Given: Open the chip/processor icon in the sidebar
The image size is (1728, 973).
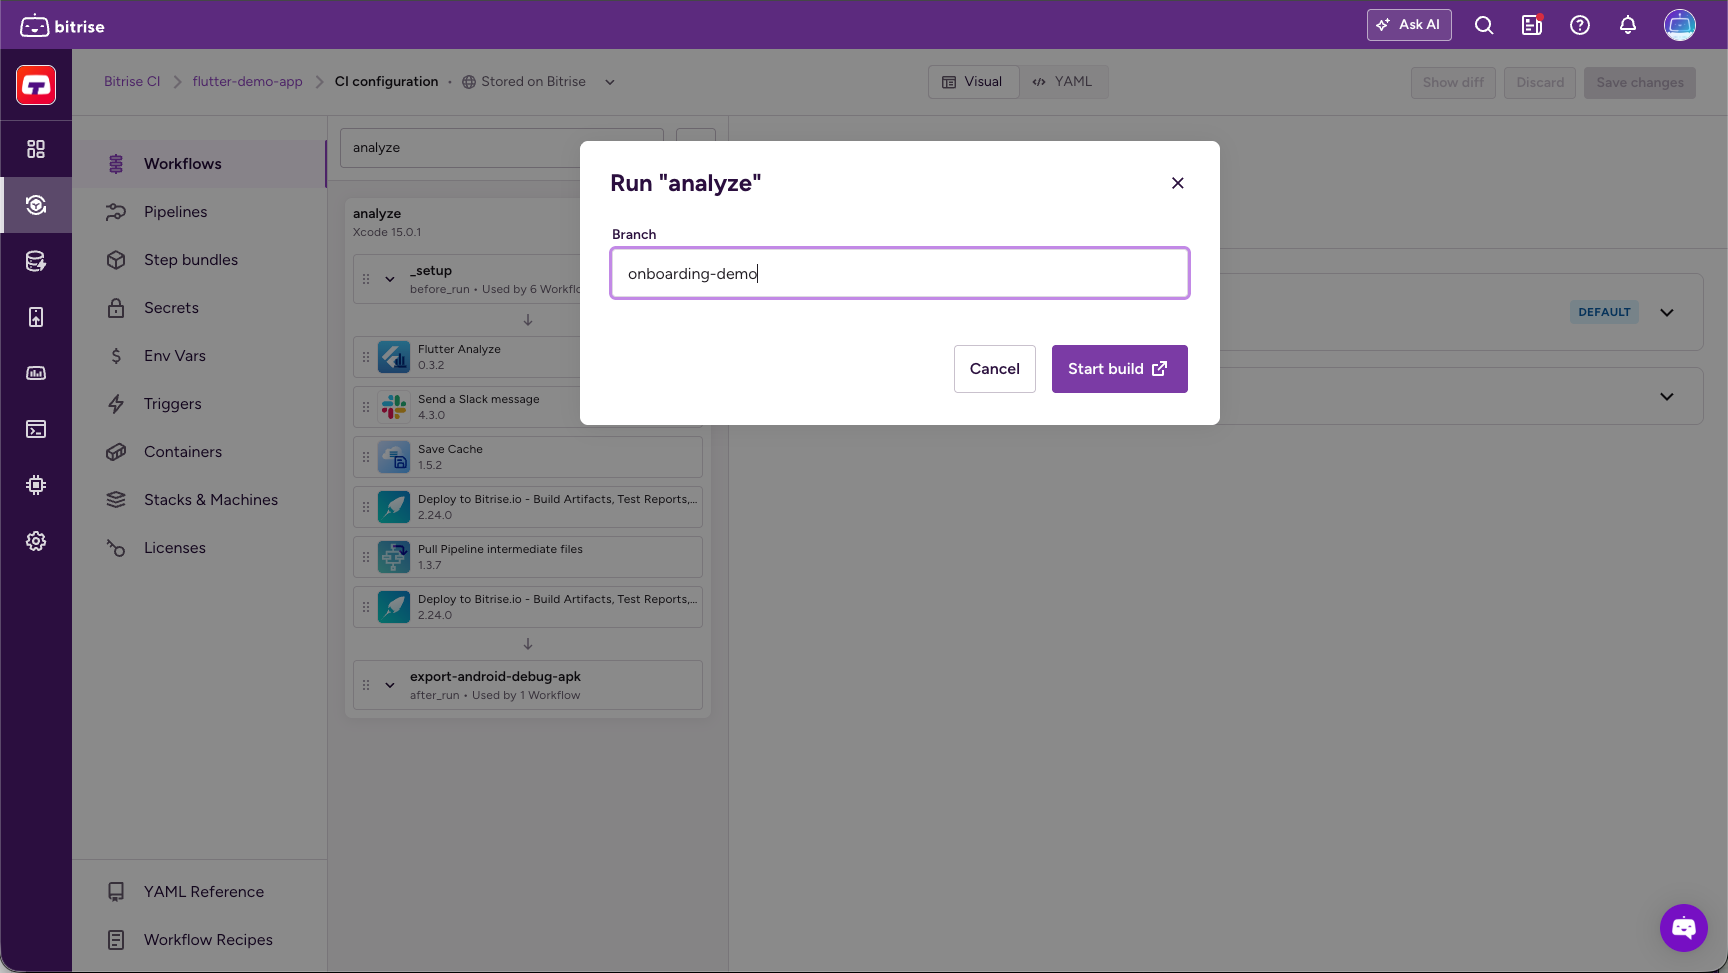Looking at the screenshot, I should pos(36,485).
